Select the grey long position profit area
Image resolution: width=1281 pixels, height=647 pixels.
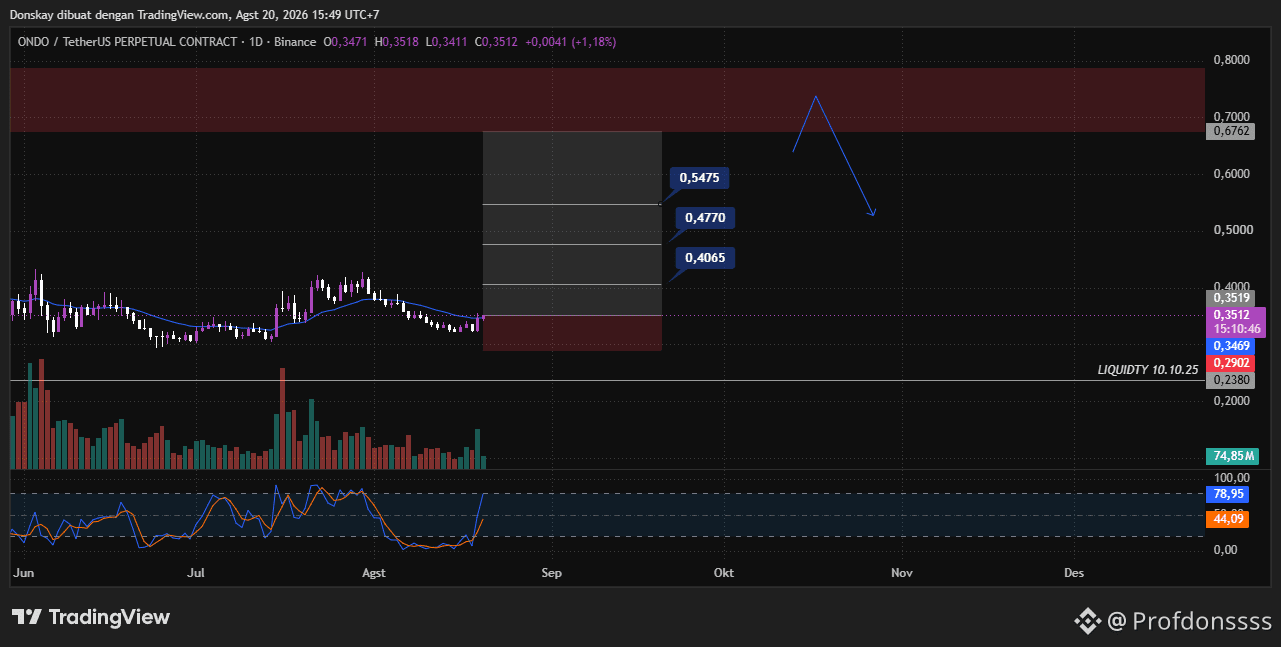coord(572,224)
